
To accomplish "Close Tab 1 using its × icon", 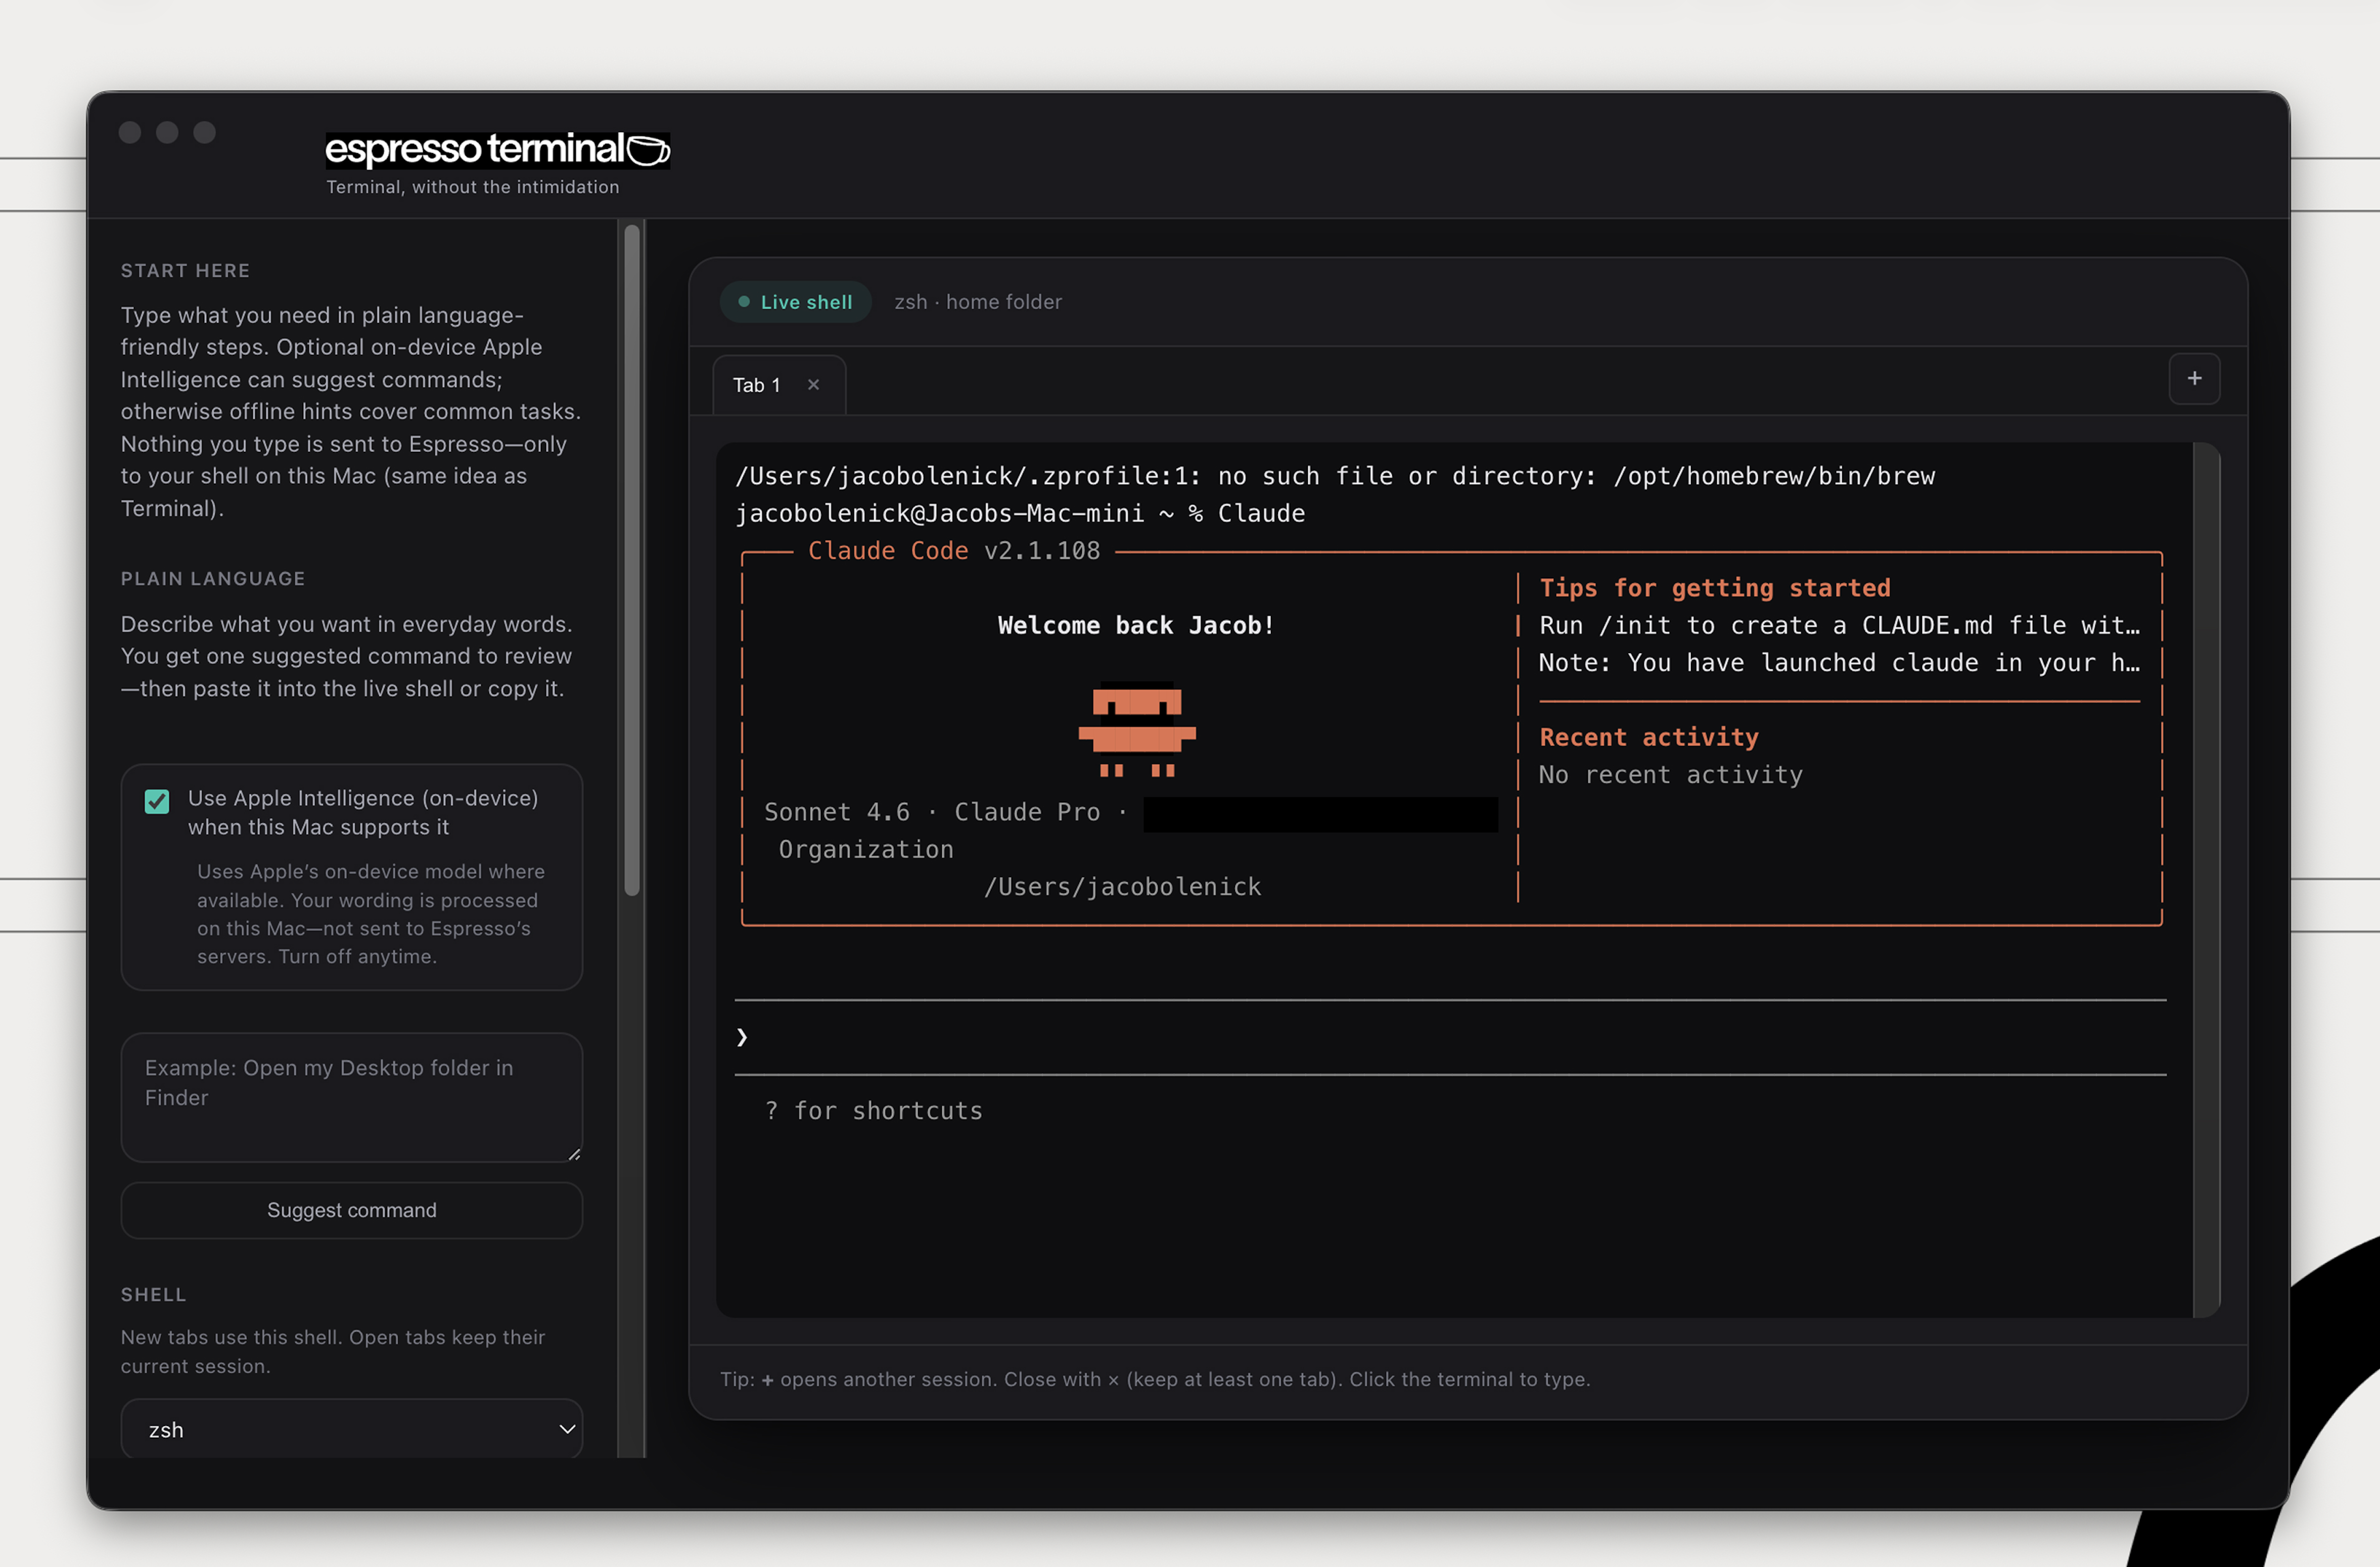I will click(x=813, y=384).
